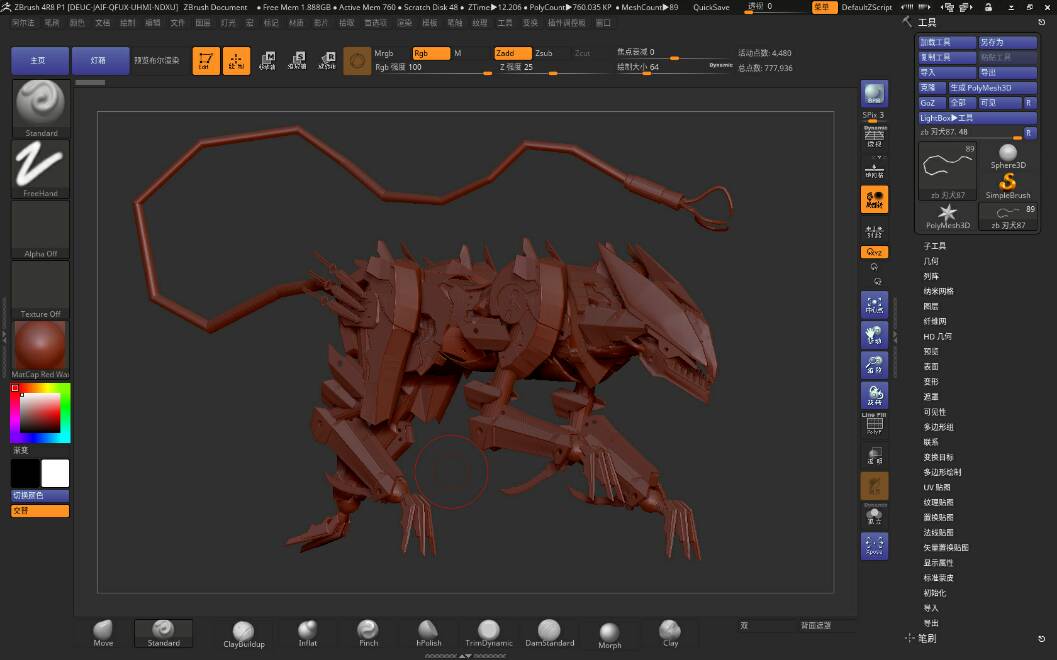Expand the 子工具 subtool section
The height and width of the screenshot is (660, 1057).
coord(934,246)
